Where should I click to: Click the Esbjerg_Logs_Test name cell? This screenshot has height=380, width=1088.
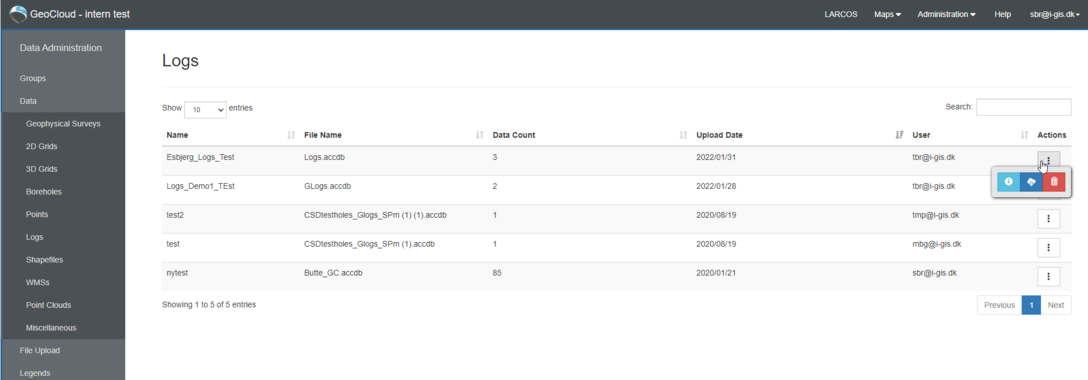201,157
